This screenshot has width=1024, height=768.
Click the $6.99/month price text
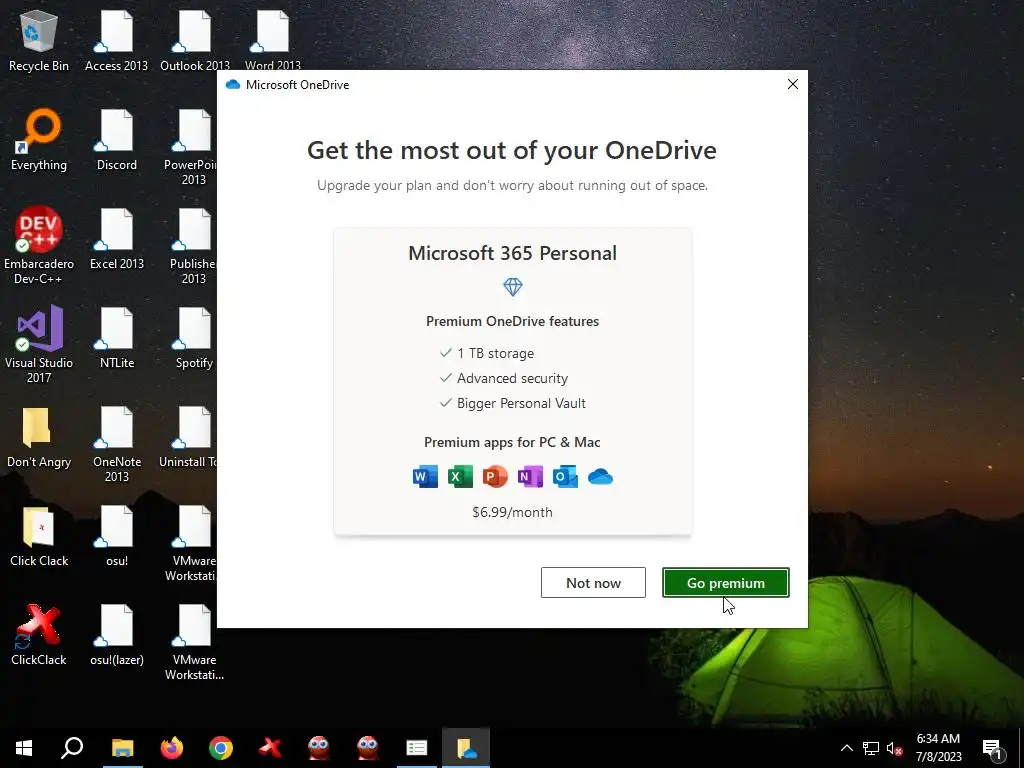tap(513, 512)
